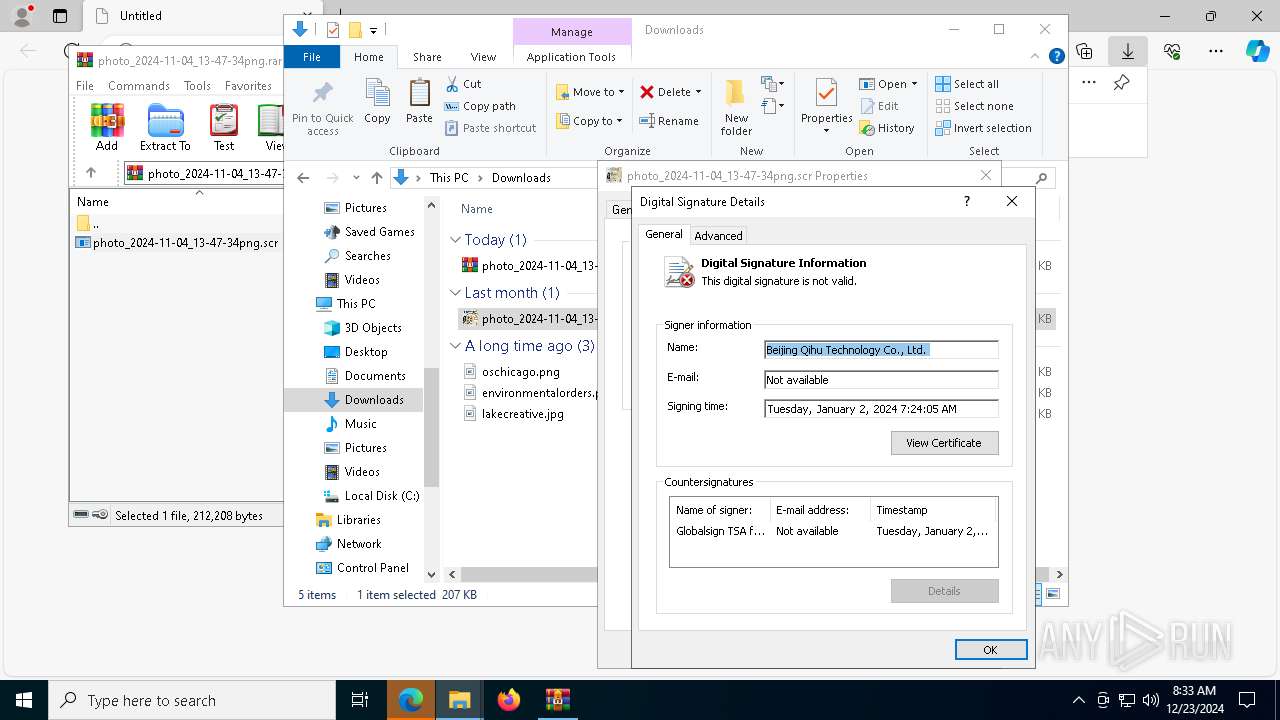Collapse the Explorer ribbon chevron

(1037, 57)
